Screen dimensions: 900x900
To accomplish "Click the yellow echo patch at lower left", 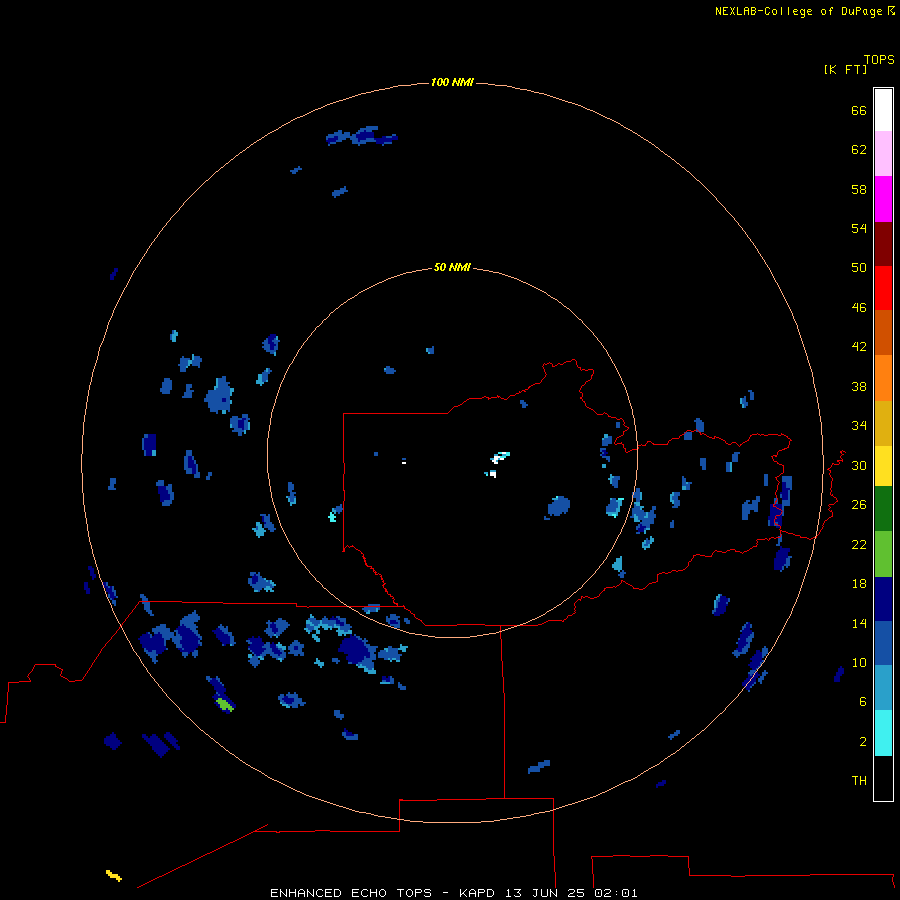I will (114, 875).
